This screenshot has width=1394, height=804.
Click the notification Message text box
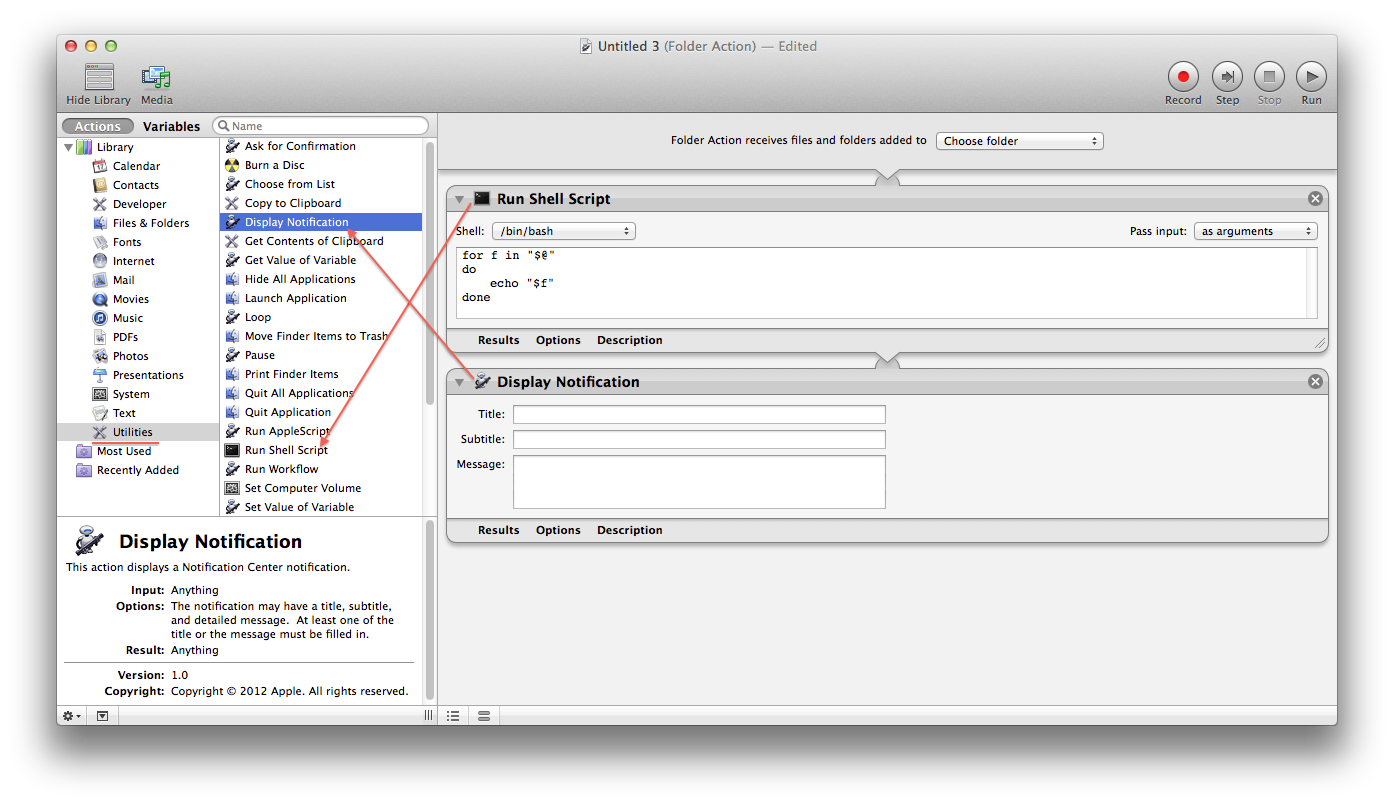pyautogui.click(x=699, y=482)
